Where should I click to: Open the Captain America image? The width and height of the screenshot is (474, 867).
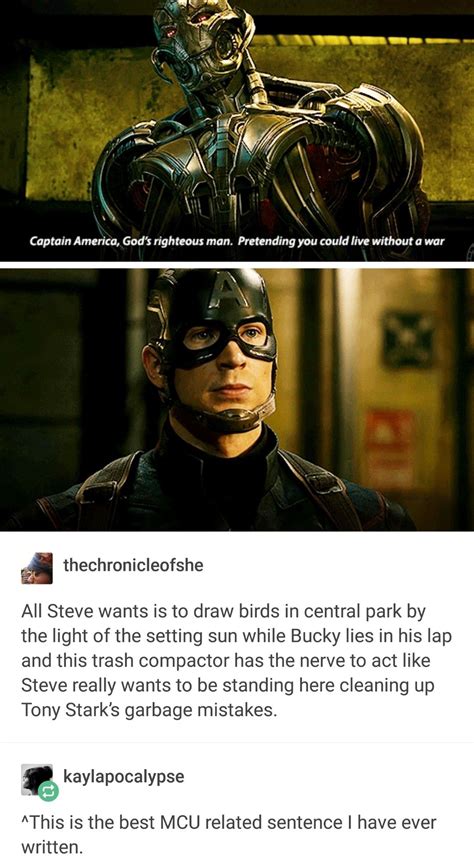[237, 399]
